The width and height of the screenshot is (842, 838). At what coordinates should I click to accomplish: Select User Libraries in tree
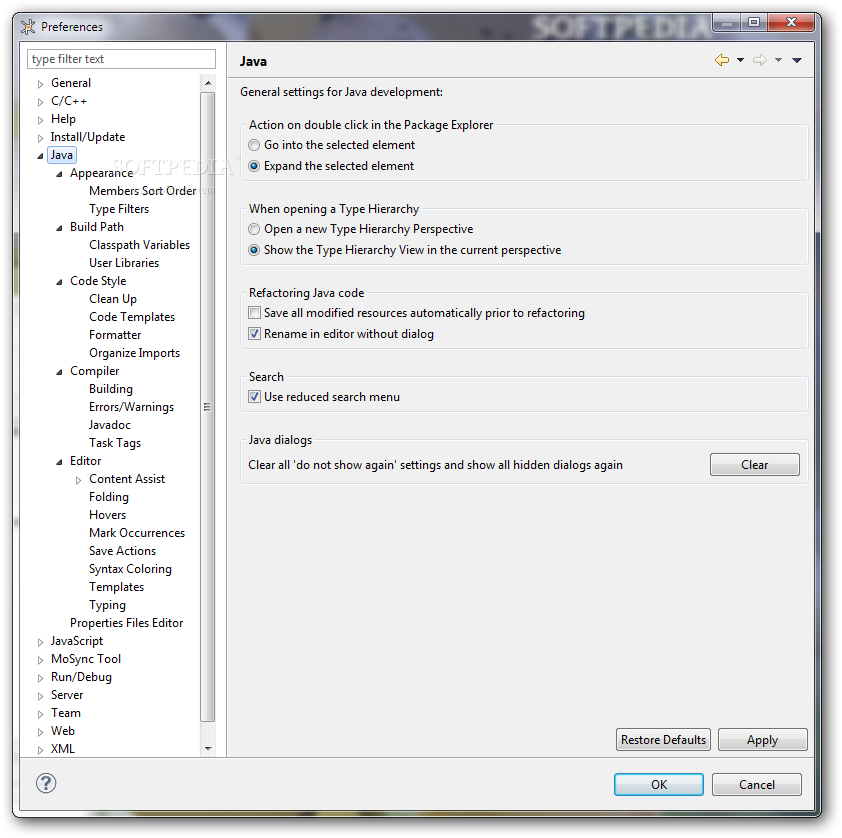point(124,263)
